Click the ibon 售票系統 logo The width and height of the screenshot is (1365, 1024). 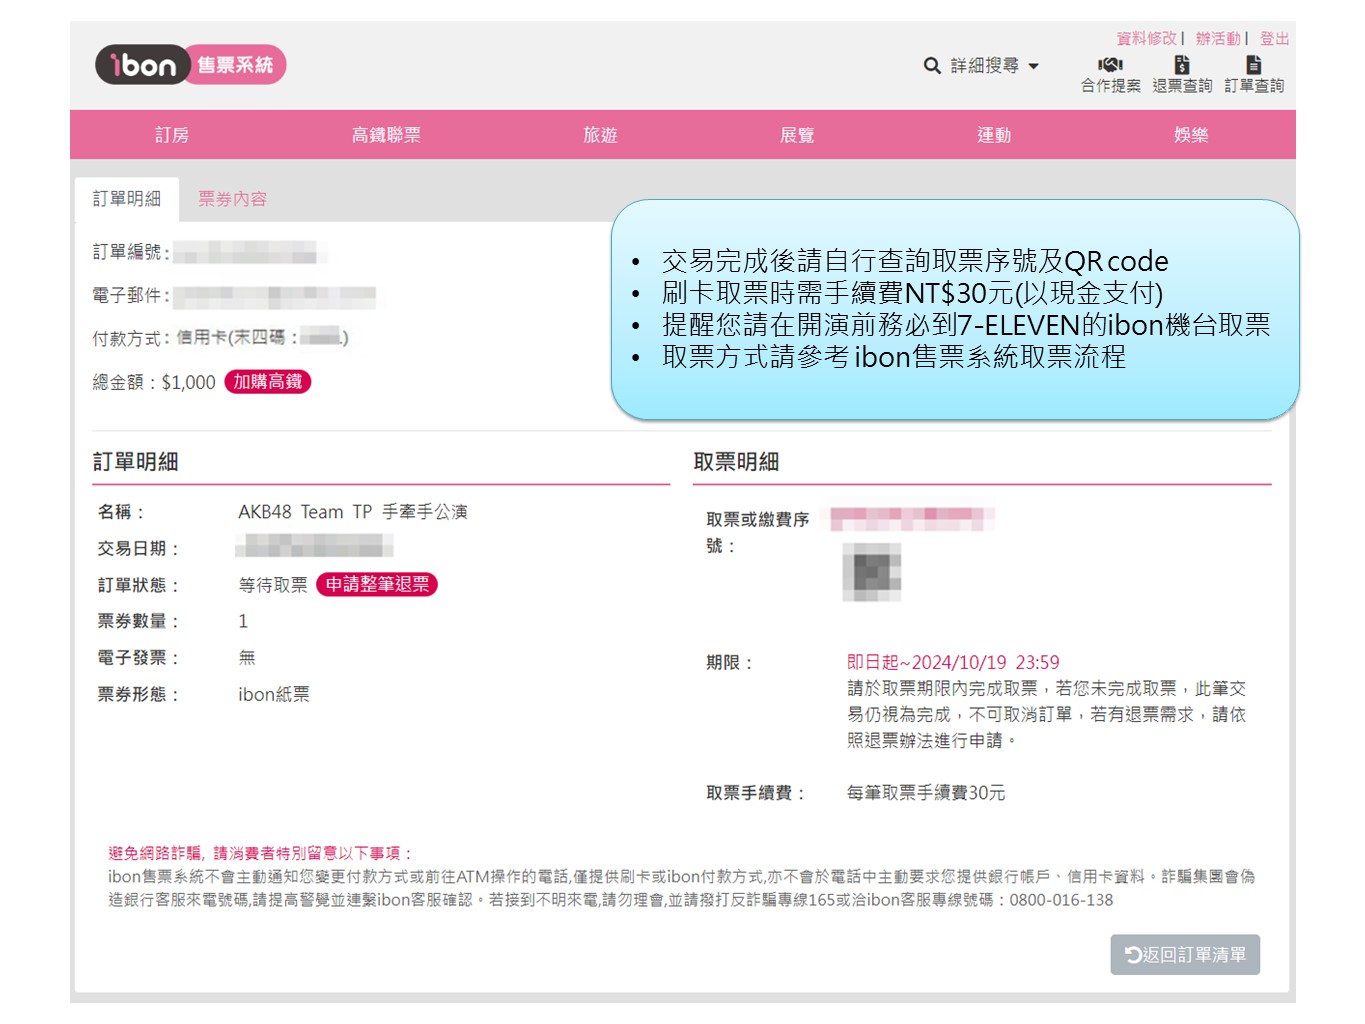[190, 65]
